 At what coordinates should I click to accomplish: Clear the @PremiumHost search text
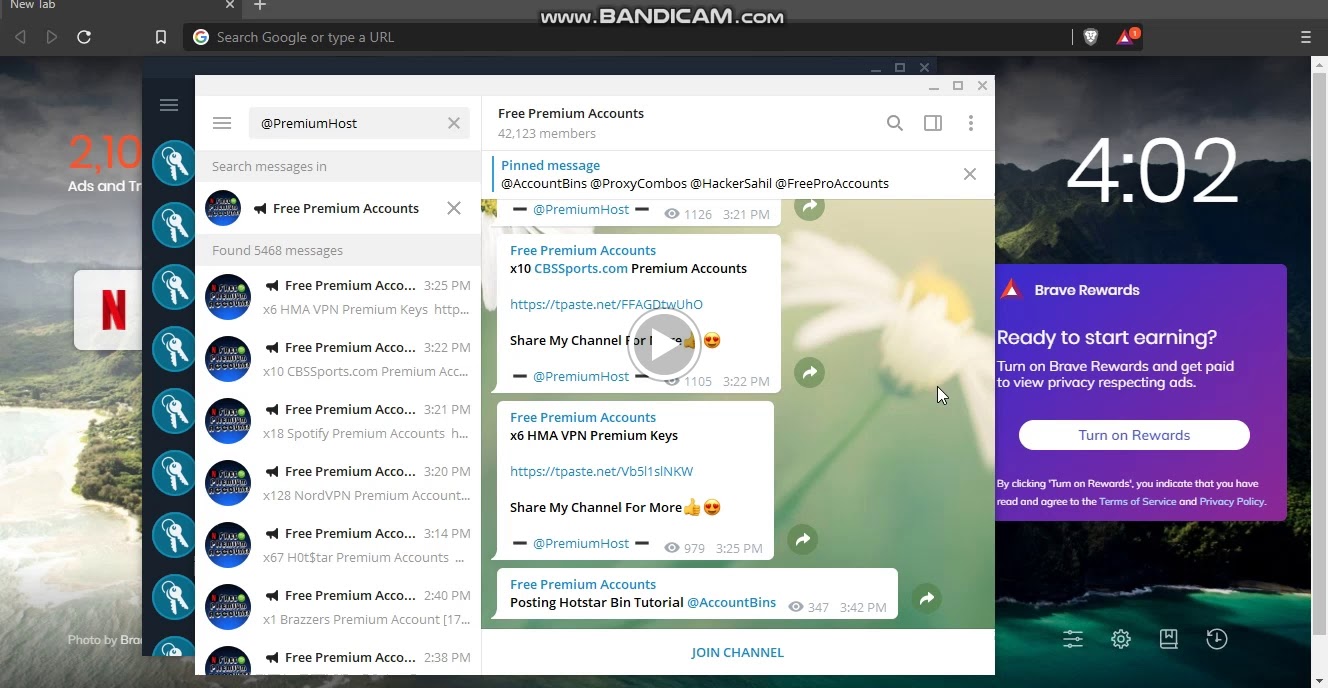click(x=454, y=123)
